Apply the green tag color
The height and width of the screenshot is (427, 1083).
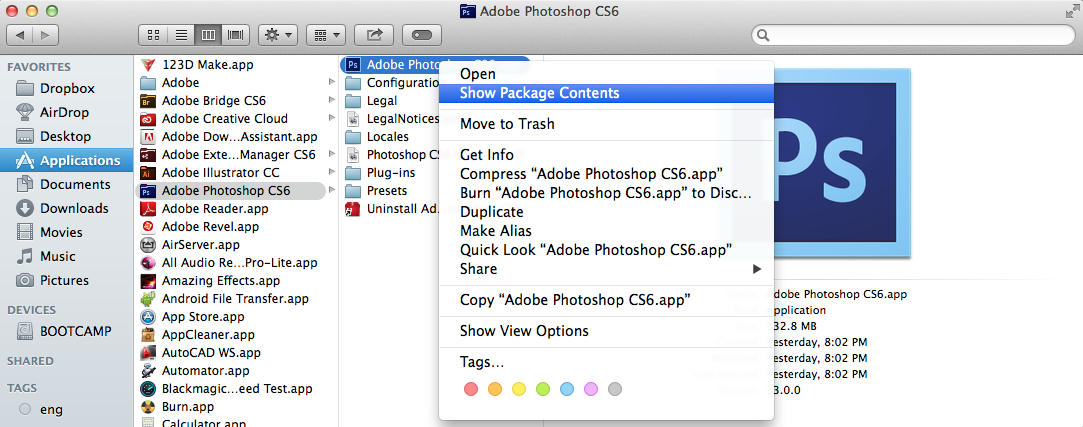point(543,389)
